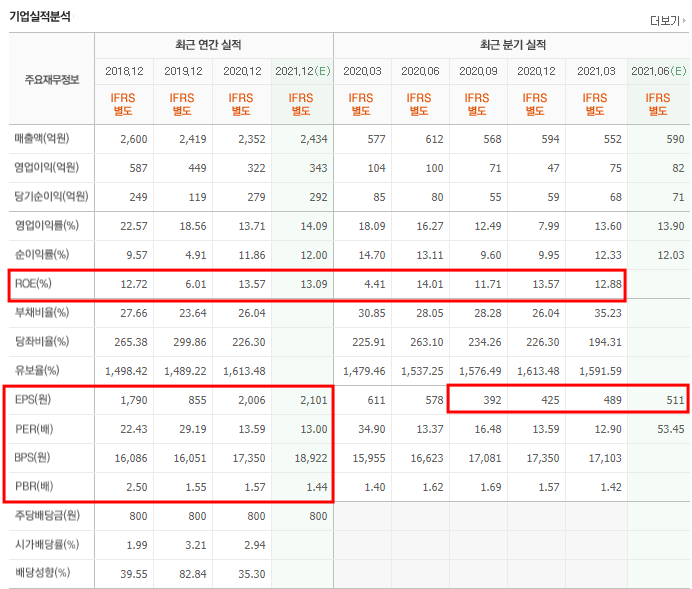Click the 2,101 estimated EPS value
Viewport: 692px width, 589px height.
pos(314,400)
